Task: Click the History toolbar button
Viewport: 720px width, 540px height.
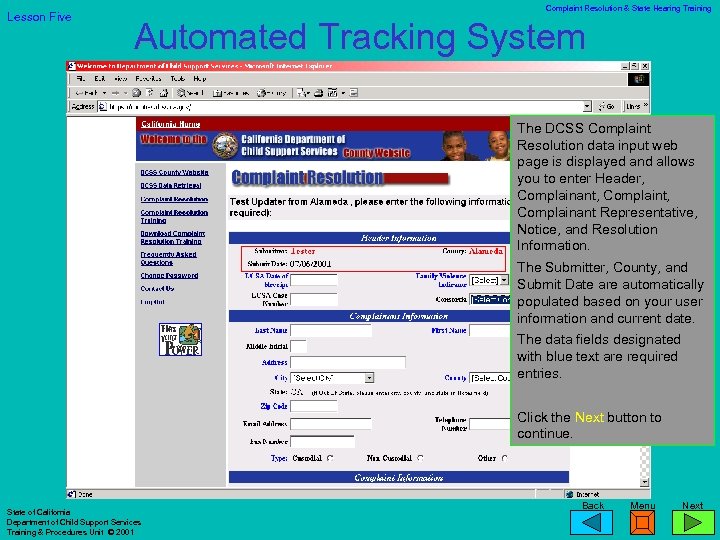Action: coord(272,93)
